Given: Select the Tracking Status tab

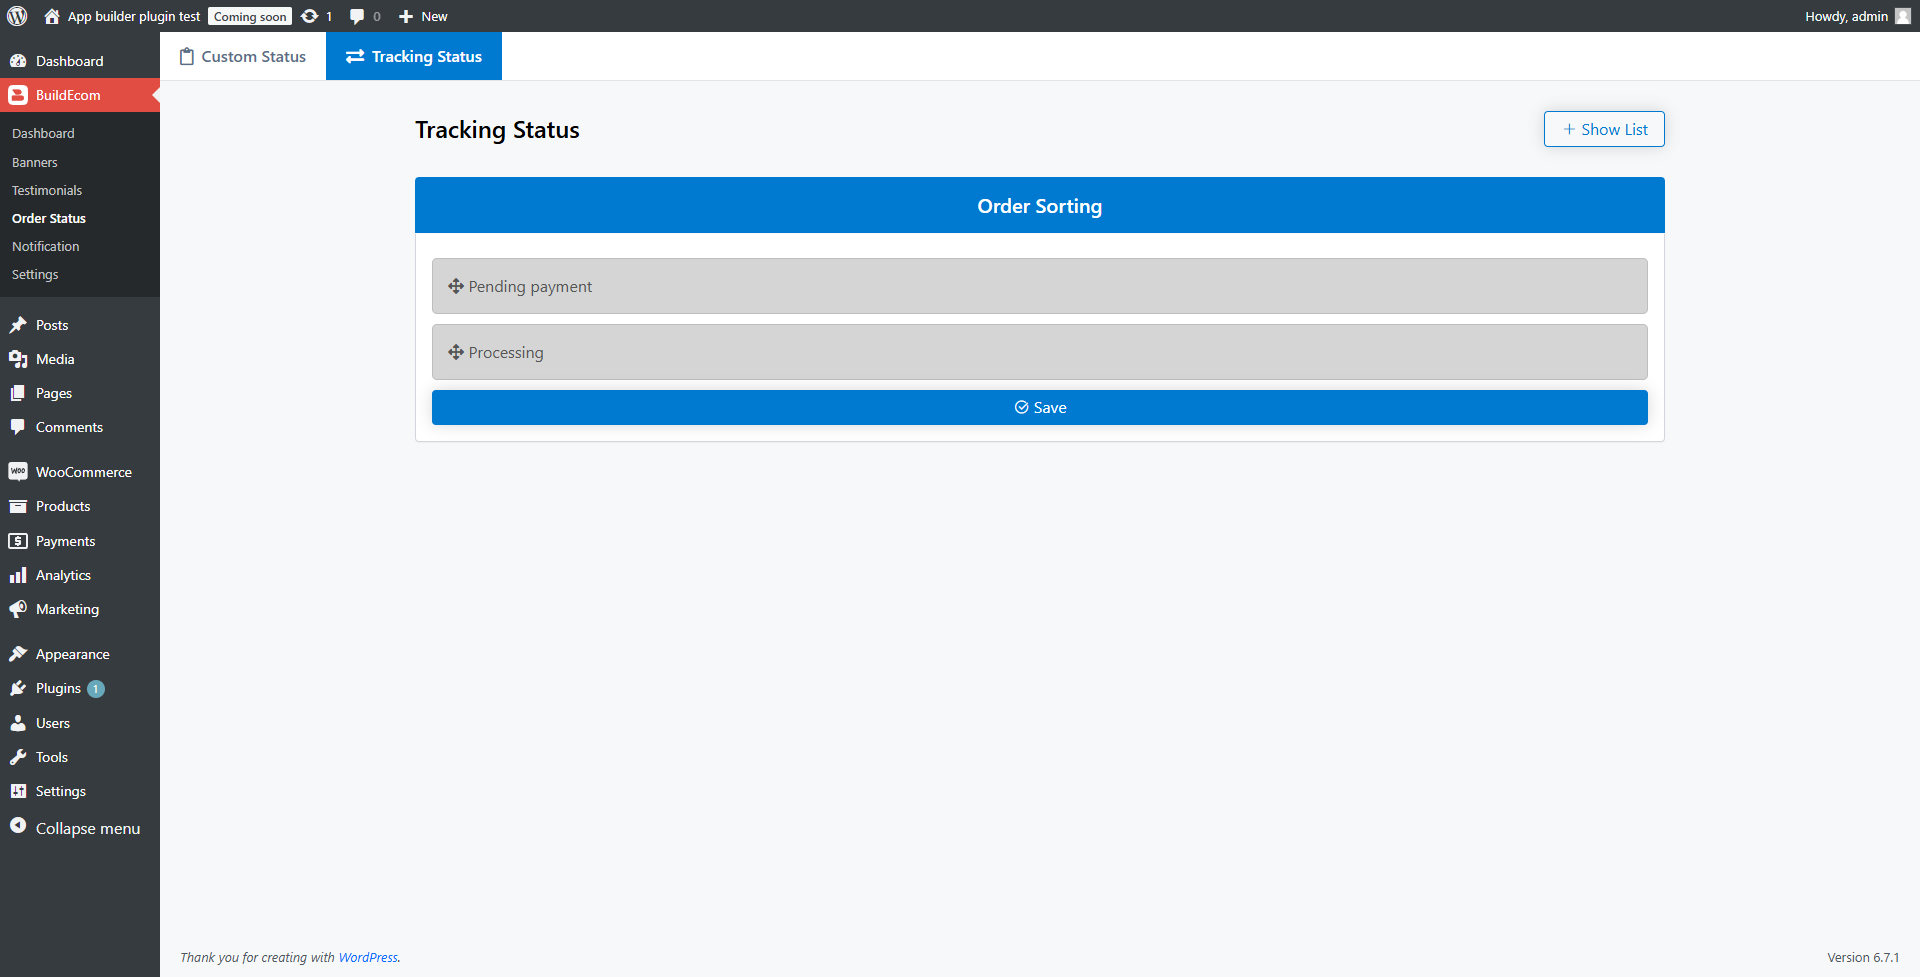Looking at the screenshot, I should coord(414,57).
